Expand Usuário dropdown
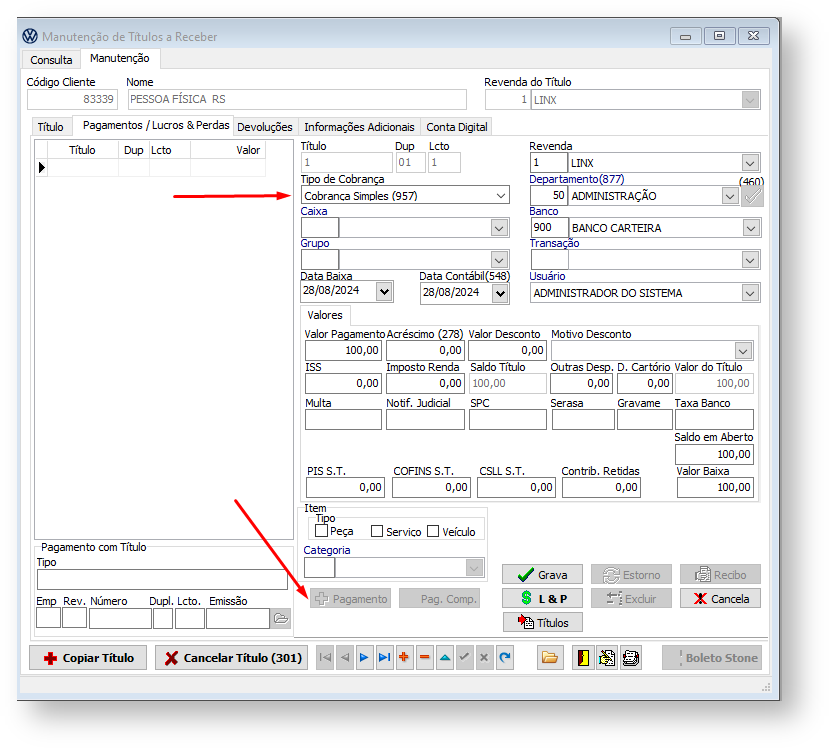The width and height of the screenshot is (830, 749). tap(750, 293)
